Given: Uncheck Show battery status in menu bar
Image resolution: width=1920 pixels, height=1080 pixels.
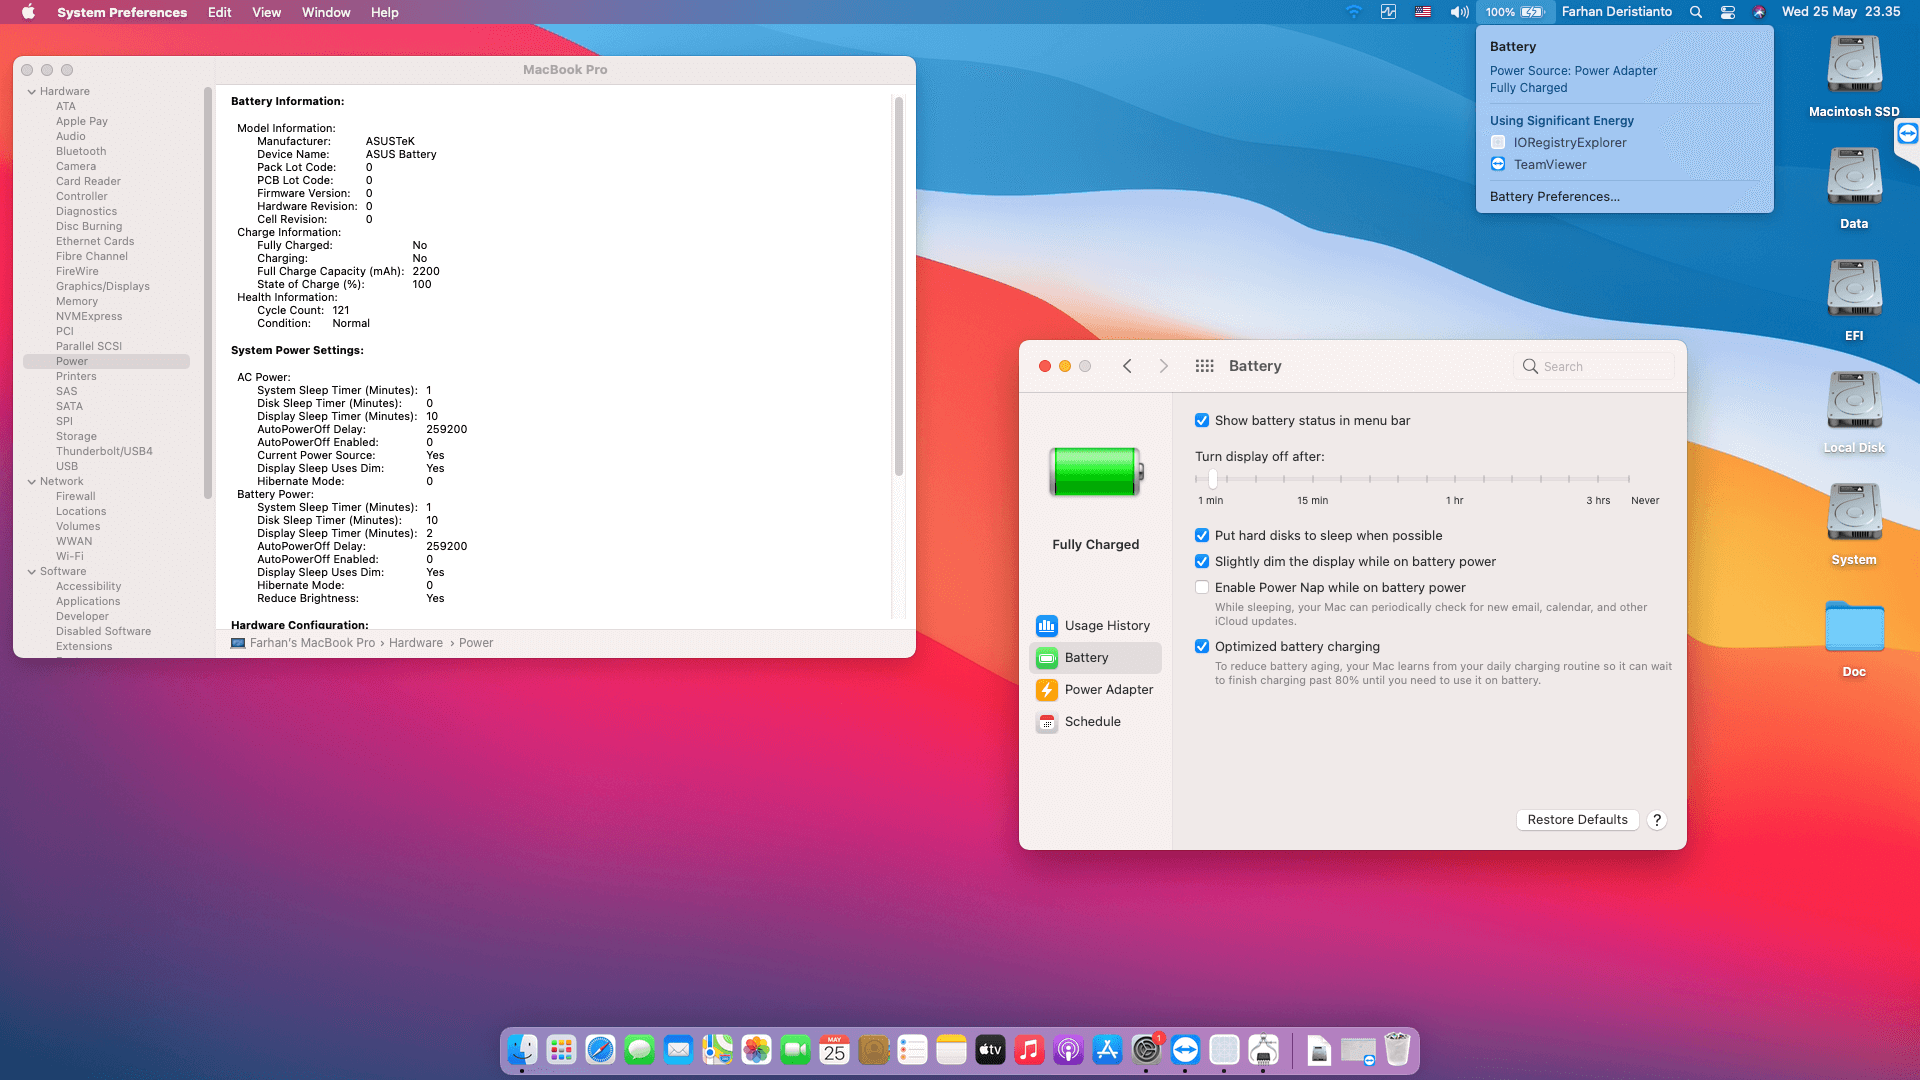Looking at the screenshot, I should click(x=1202, y=420).
